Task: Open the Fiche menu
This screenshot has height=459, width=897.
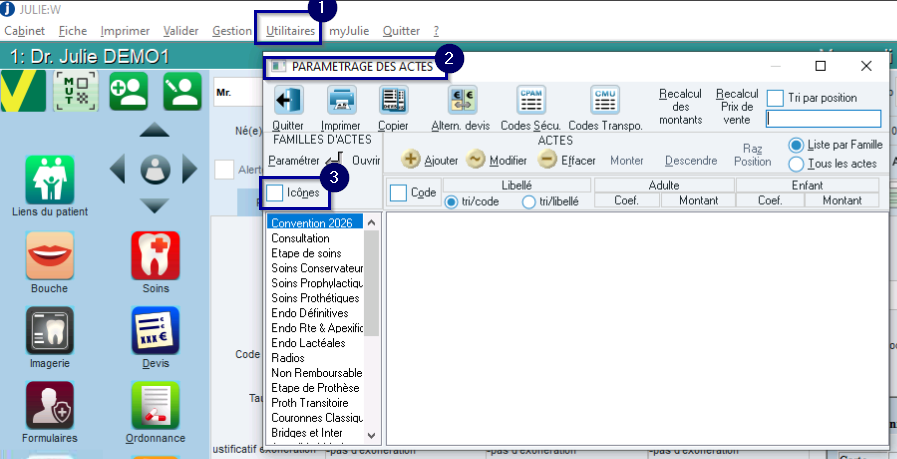Action: click(73, 31)
